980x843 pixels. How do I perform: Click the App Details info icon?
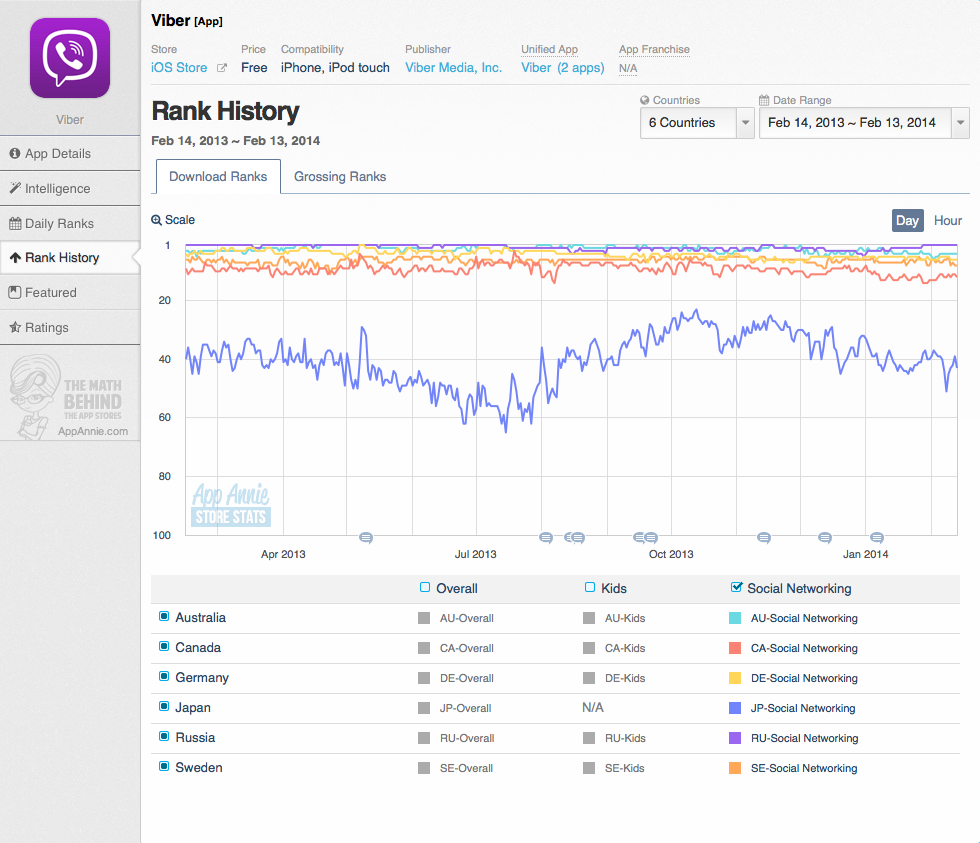pos(15,153)
